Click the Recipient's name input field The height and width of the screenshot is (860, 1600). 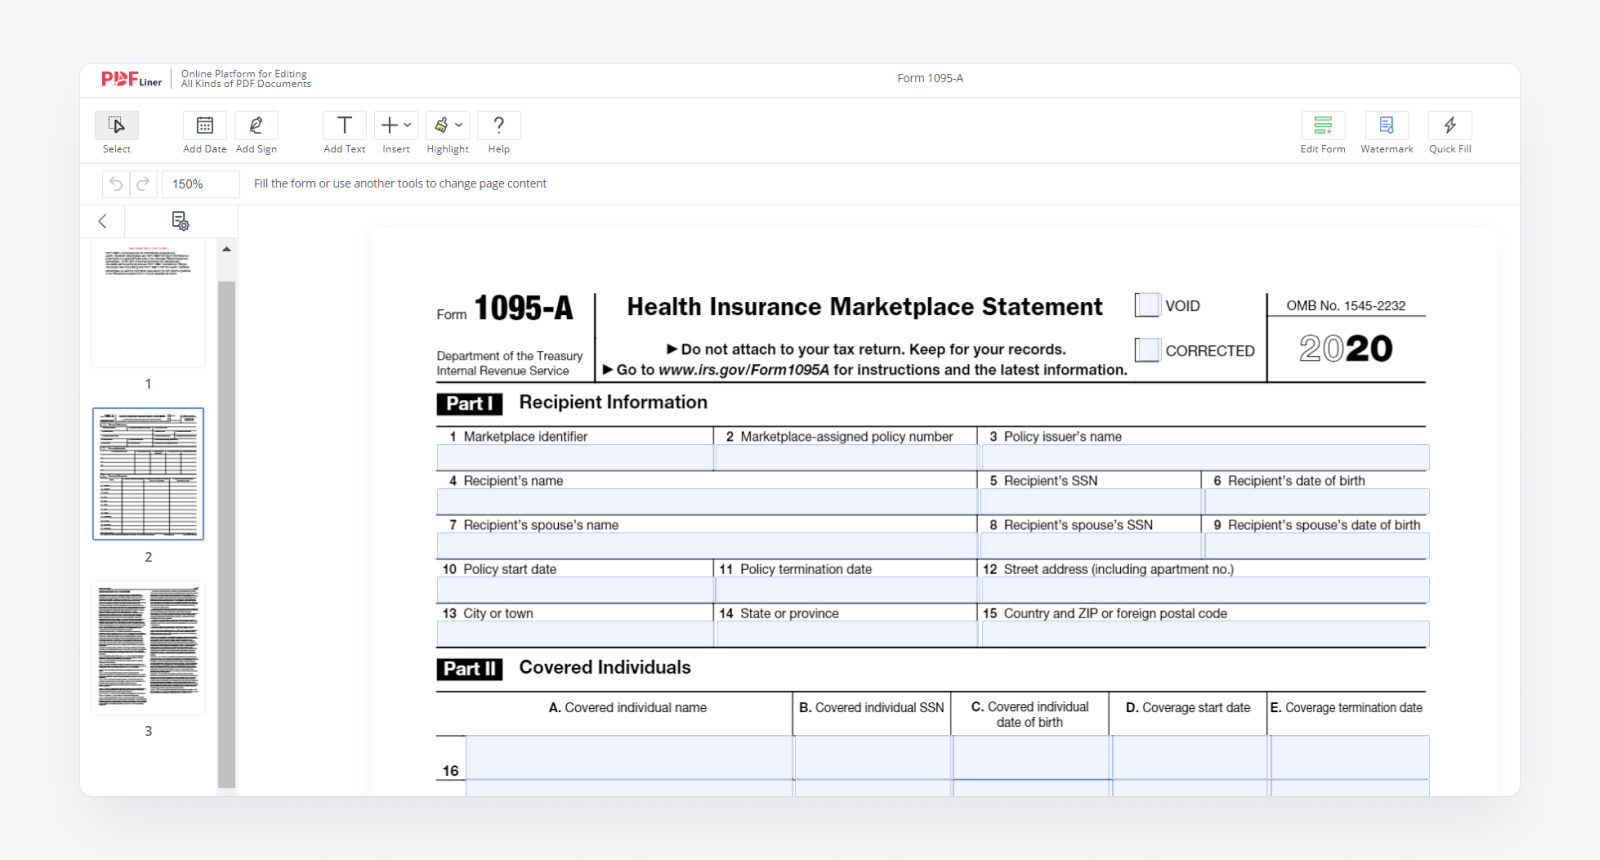click(706, 501)
